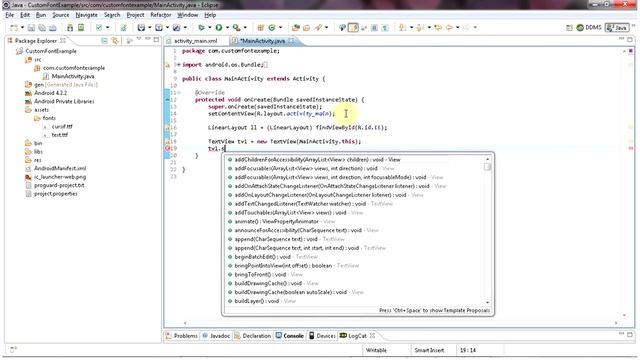Select MainActivity.java in Package Explorer
This screenshot has height=360, width=640.
pyautogui.click(x=73, y=76)
